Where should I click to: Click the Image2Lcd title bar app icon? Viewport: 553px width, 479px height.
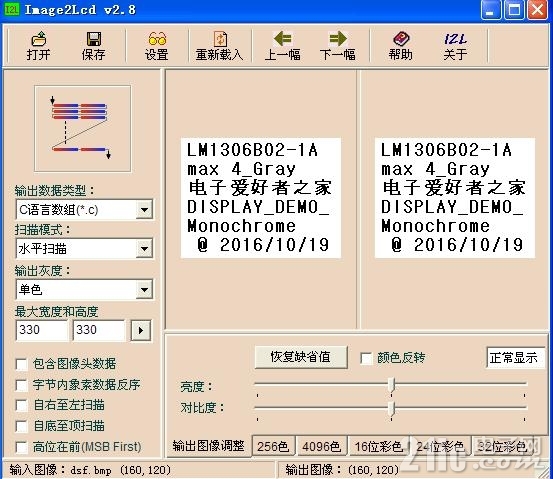11,10
